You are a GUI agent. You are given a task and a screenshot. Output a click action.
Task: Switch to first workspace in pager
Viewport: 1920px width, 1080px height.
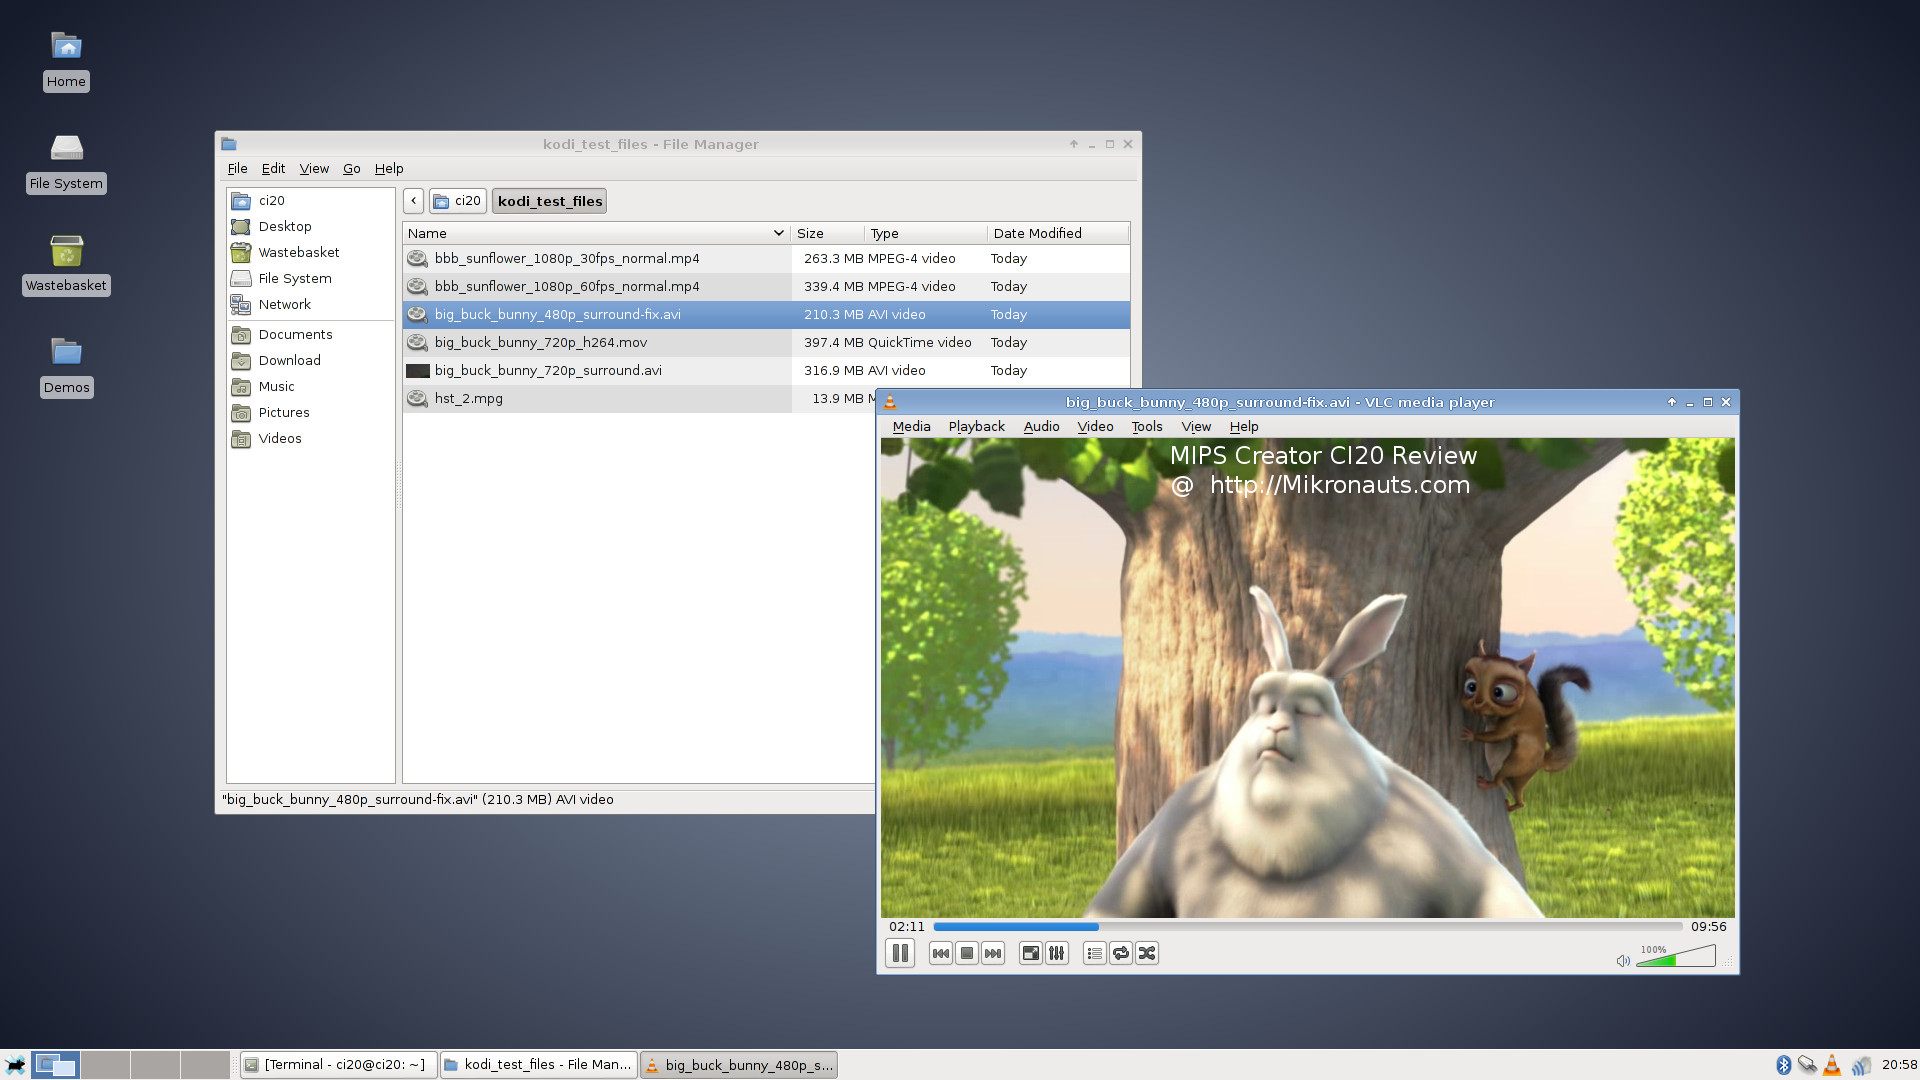(55, 1065)
